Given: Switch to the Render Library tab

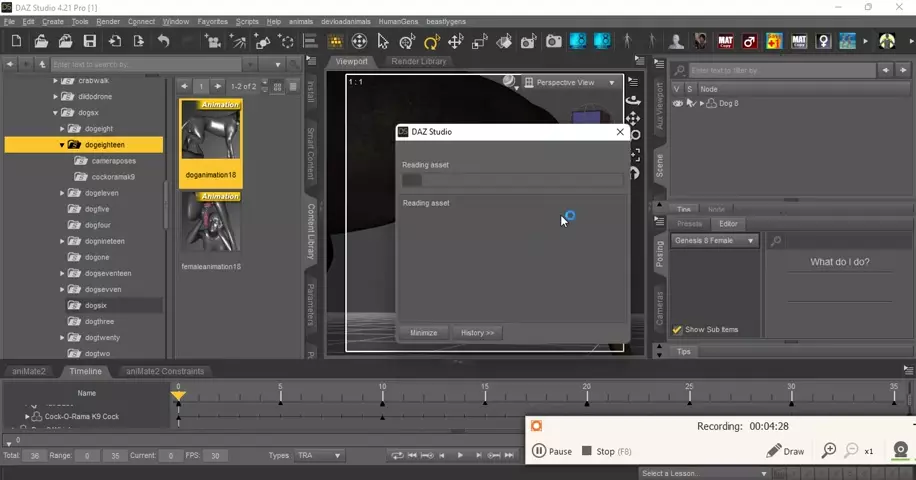Looking at the screenshot, I should 419,61.
